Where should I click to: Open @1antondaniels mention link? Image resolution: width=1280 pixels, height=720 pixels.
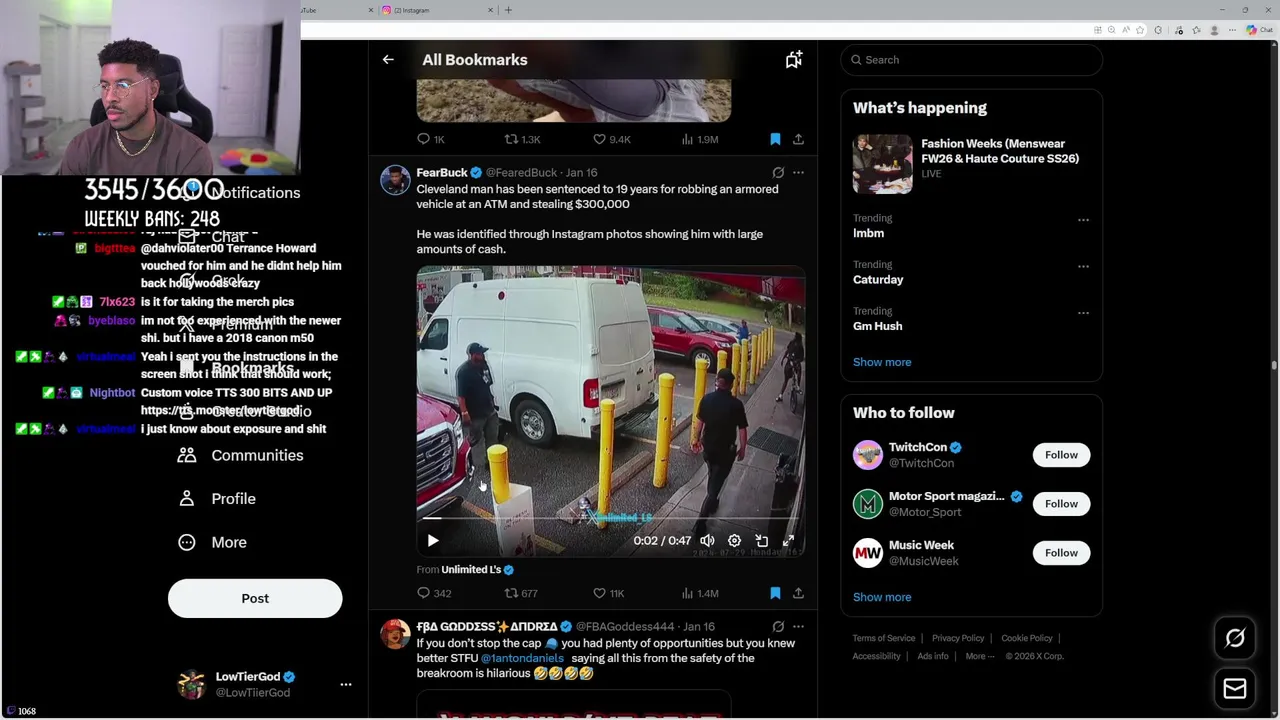point(522,658)
